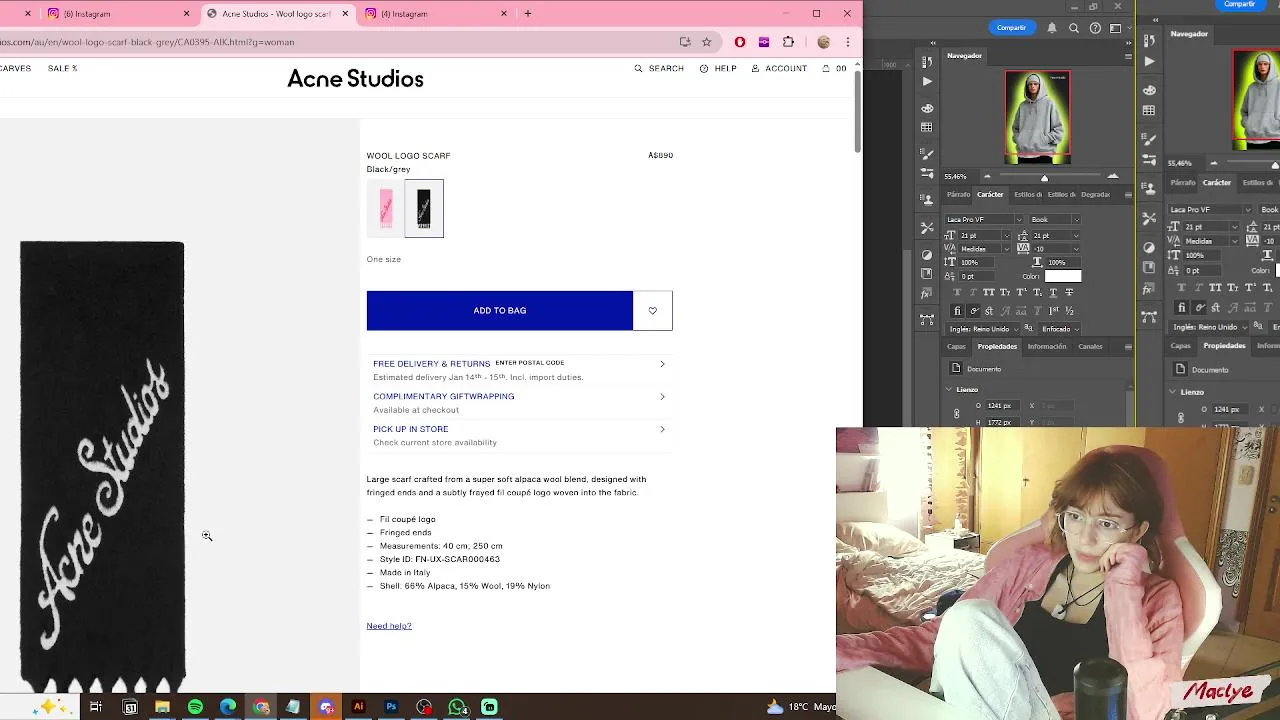1280x720 pixels.
Task: Open Microsoft Edge from the taskbar
Action: click(228, 707)
